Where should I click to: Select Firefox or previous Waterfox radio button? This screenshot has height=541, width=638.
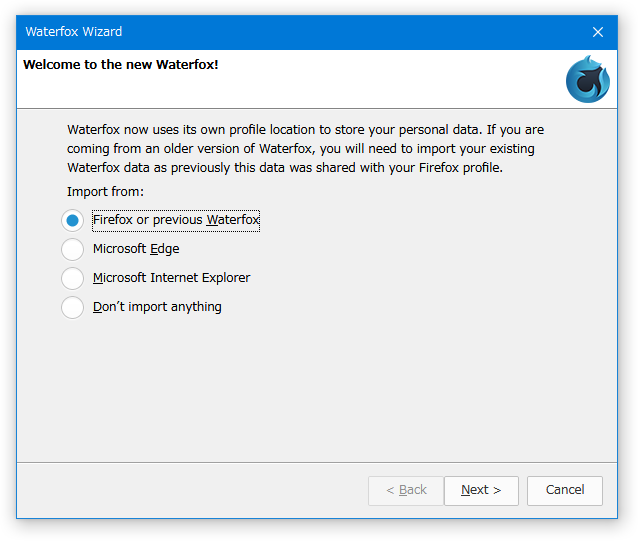coord(72,220)
